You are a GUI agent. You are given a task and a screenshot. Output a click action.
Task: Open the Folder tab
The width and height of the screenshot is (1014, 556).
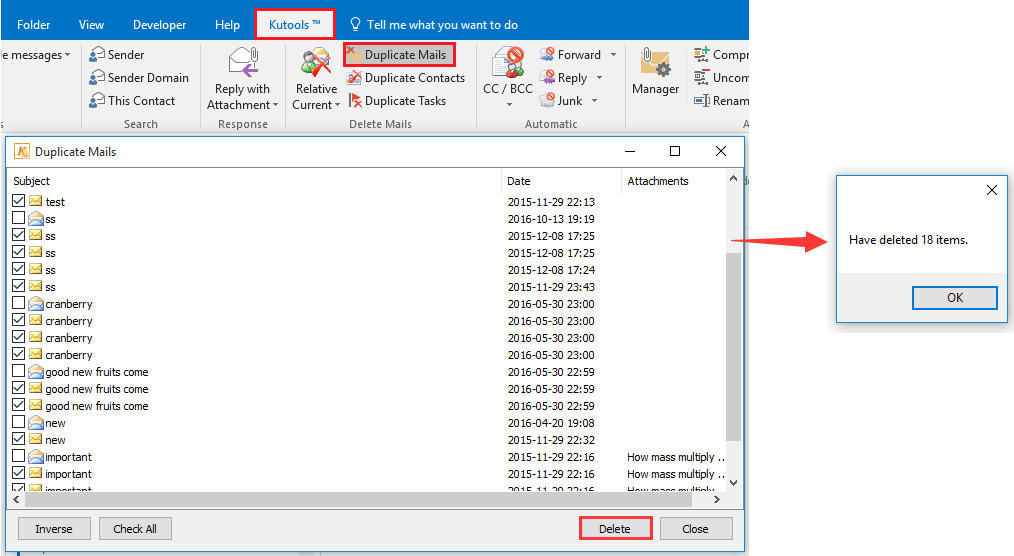click(34, 25)
